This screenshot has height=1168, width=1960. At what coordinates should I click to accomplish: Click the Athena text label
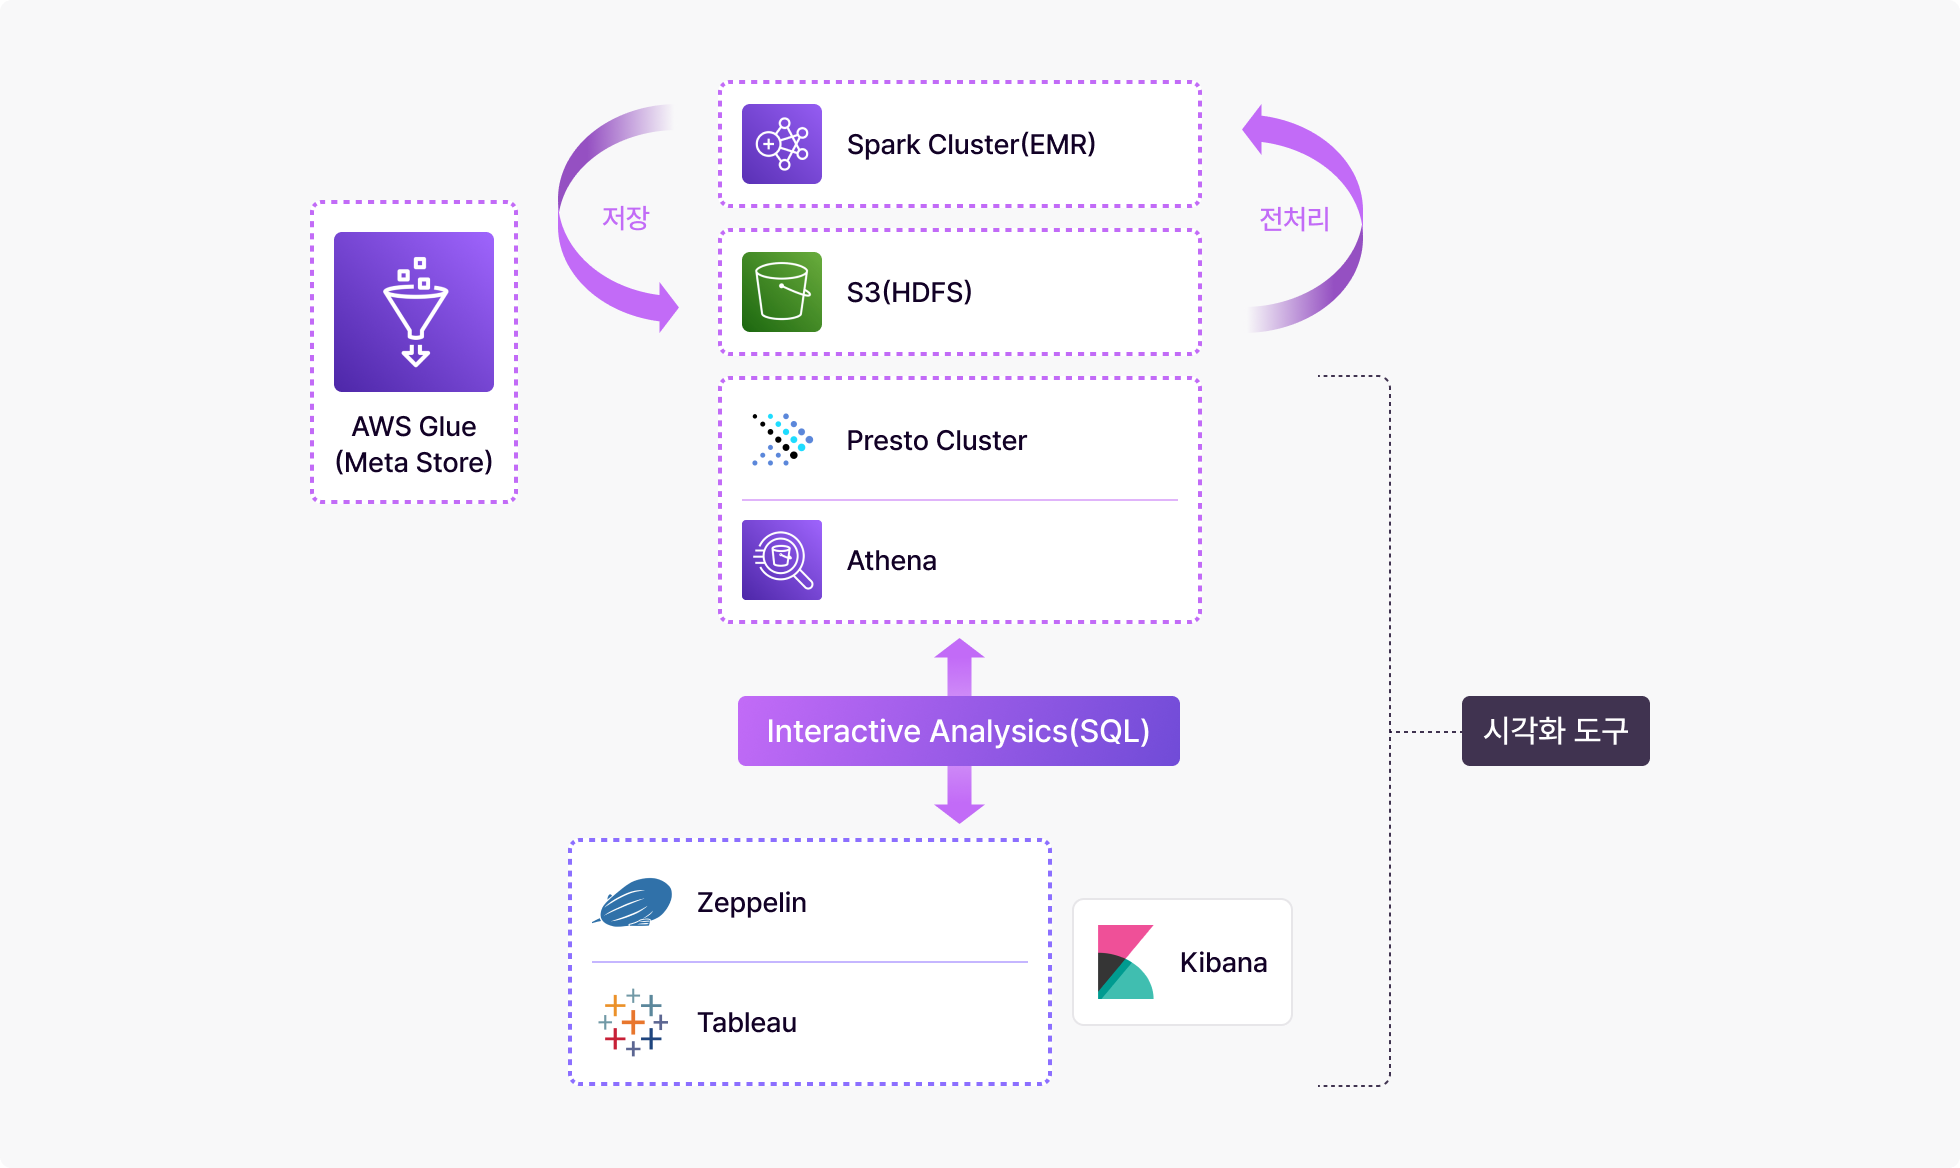pos(892,560)
